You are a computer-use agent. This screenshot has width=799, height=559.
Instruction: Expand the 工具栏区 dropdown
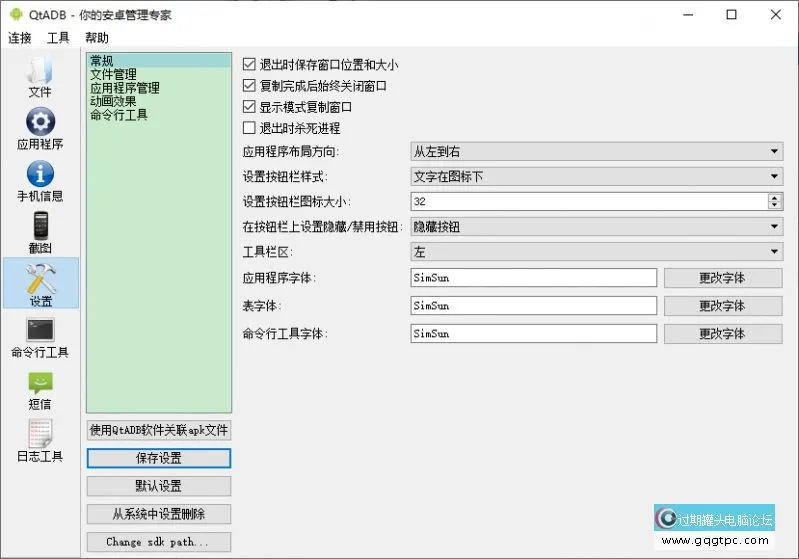pos(596,252)
